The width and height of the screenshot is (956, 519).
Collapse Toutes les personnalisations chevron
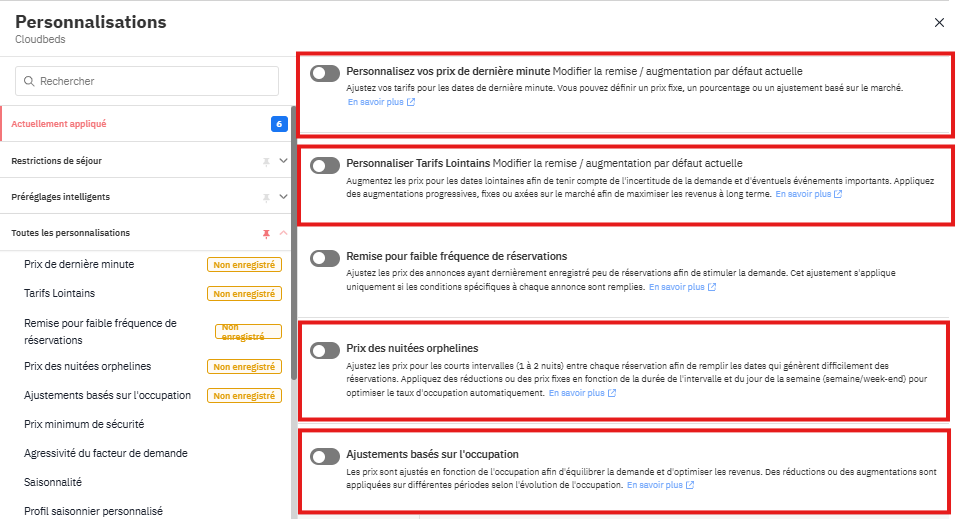(283, 233)
